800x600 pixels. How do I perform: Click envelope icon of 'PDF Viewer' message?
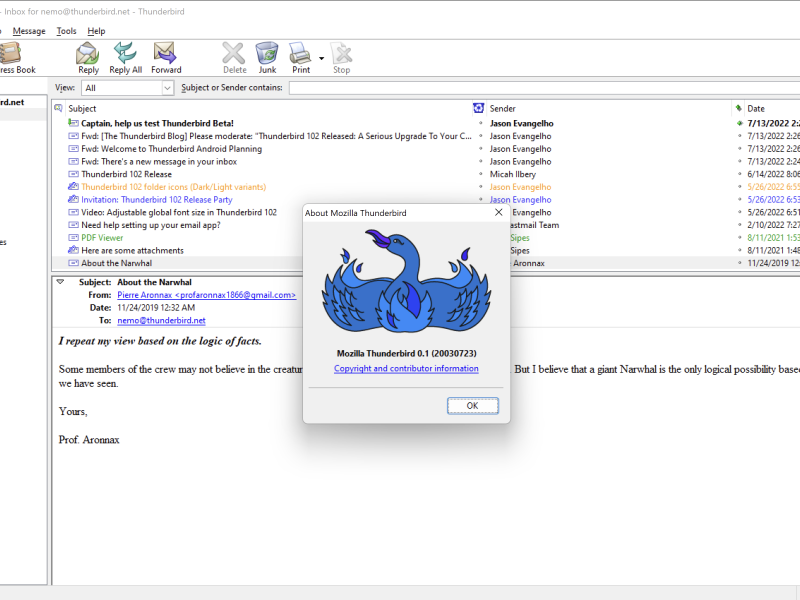coord(73,238)
